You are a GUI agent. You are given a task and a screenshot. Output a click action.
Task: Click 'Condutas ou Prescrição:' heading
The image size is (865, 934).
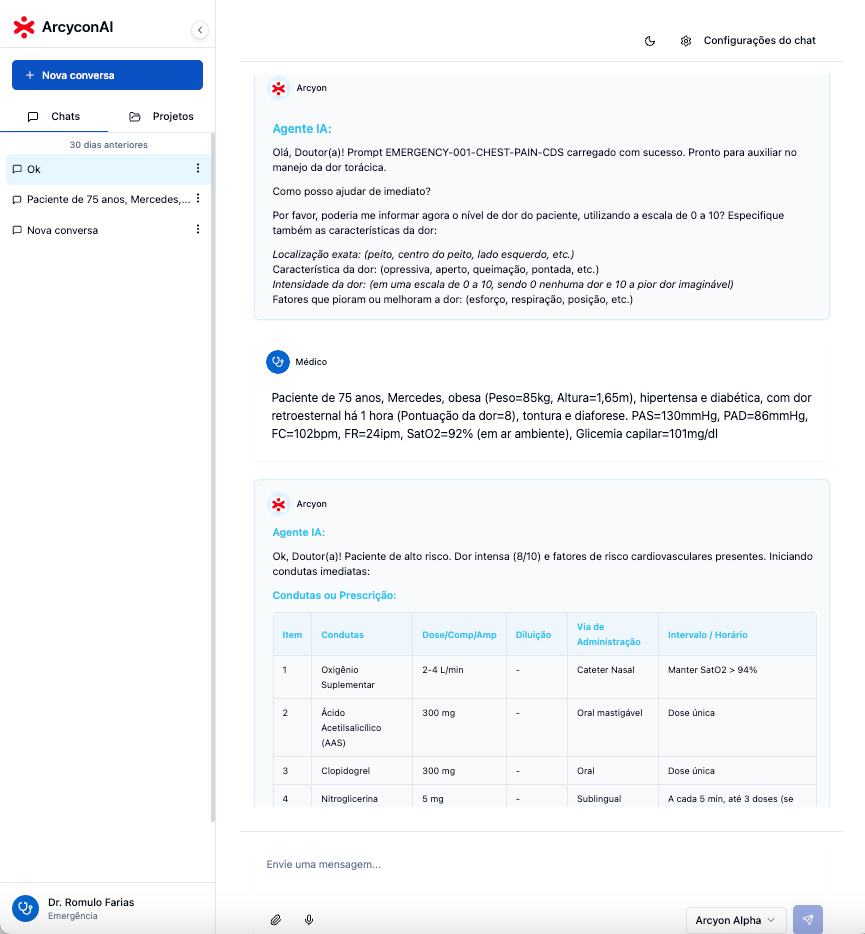[334, 595]
